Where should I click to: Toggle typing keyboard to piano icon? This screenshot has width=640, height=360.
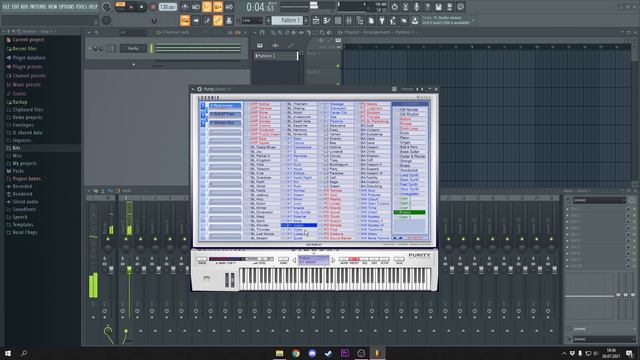pyautogui.click(x=184, y=20)
